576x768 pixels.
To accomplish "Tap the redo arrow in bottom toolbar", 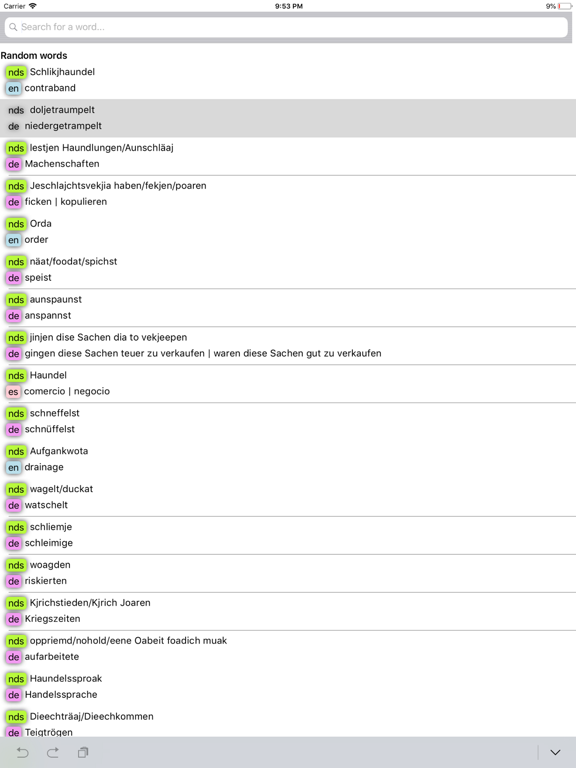I will click(x=52, y=752).
